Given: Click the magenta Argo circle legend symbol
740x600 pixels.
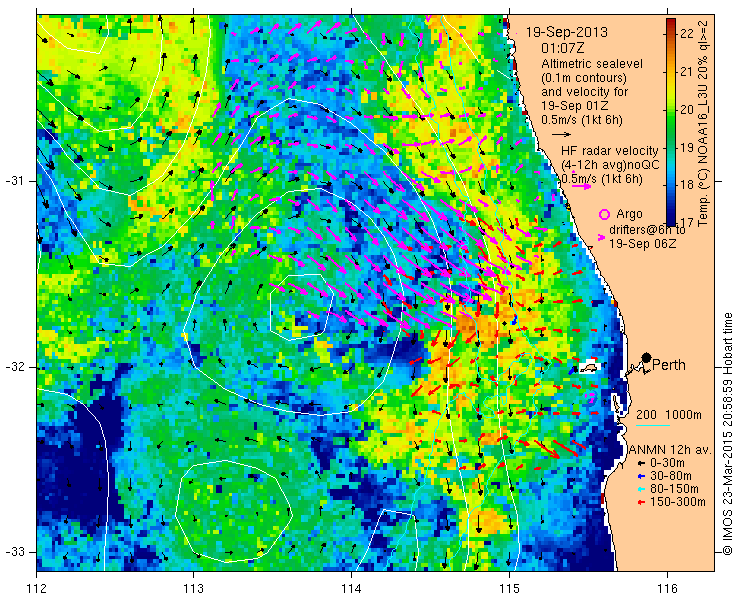Looking at the screenshot, I should tap(604, 215).
